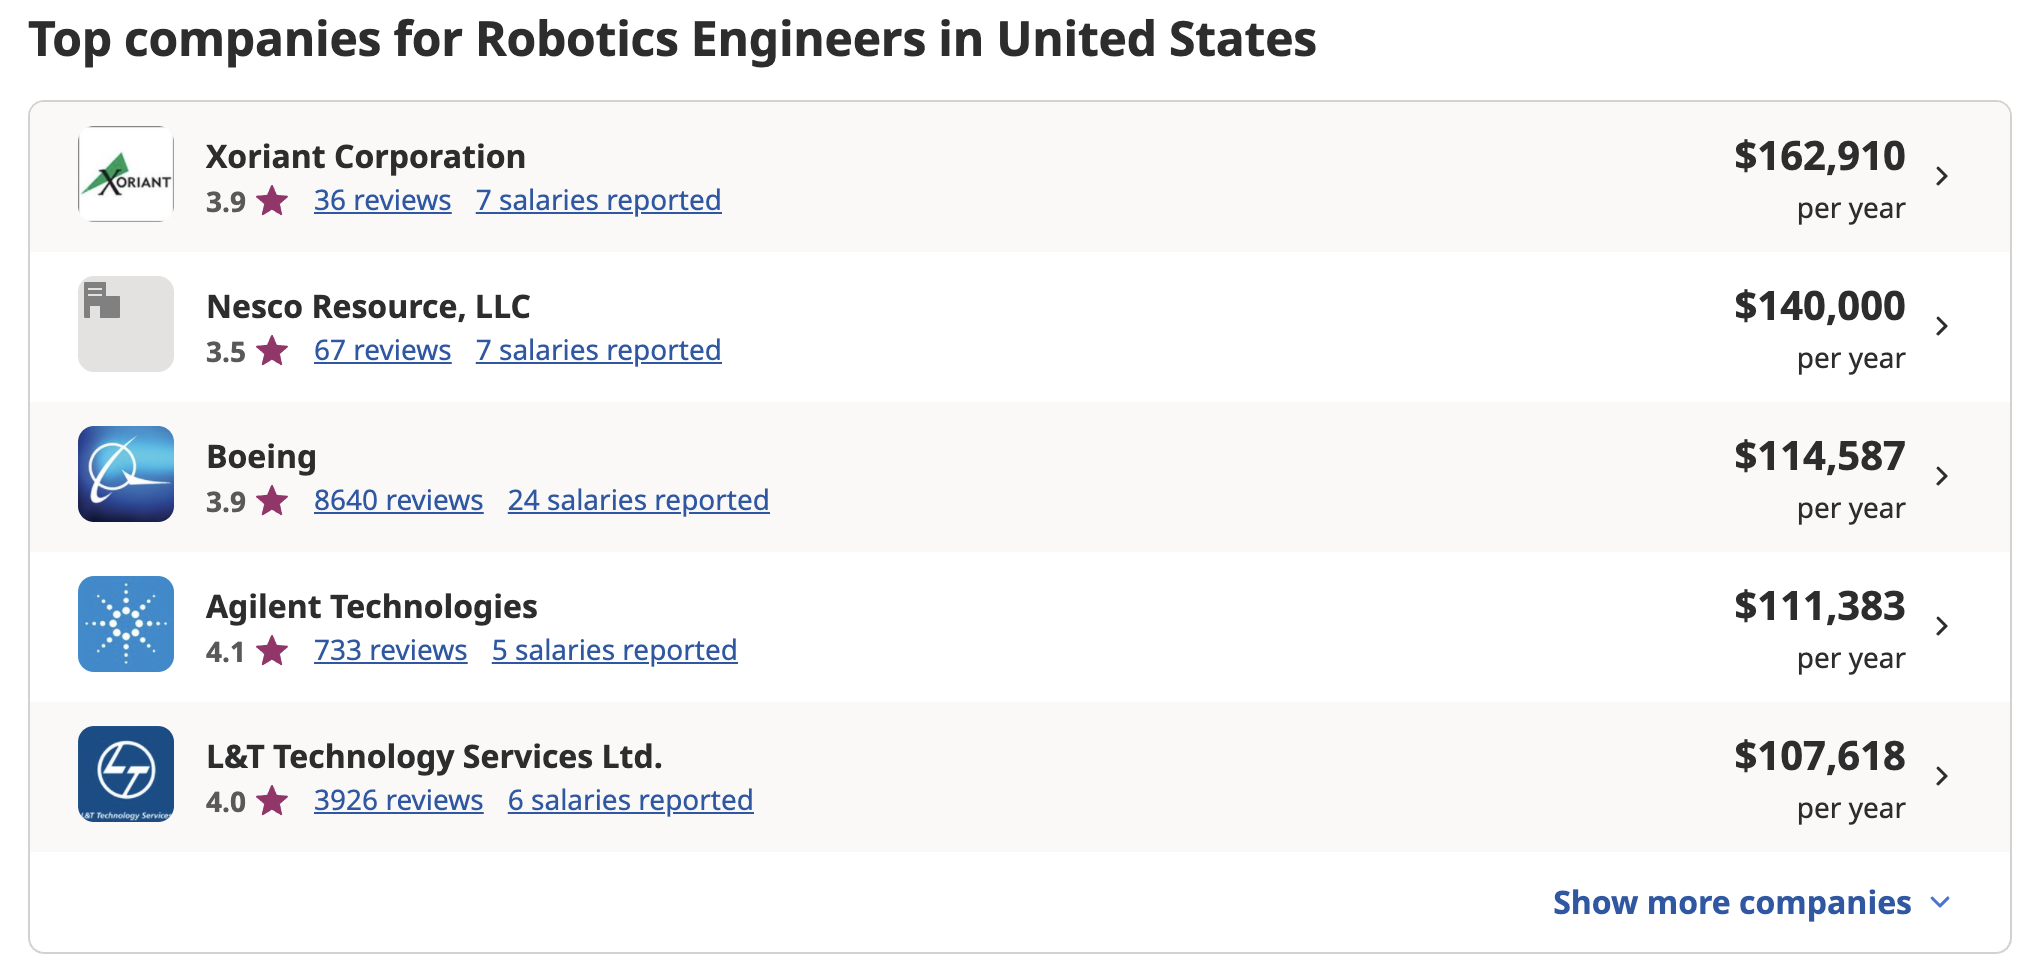View Agilent's 5 salaries reported
The height and width of the screenshot is (974, 2034).
614,650
